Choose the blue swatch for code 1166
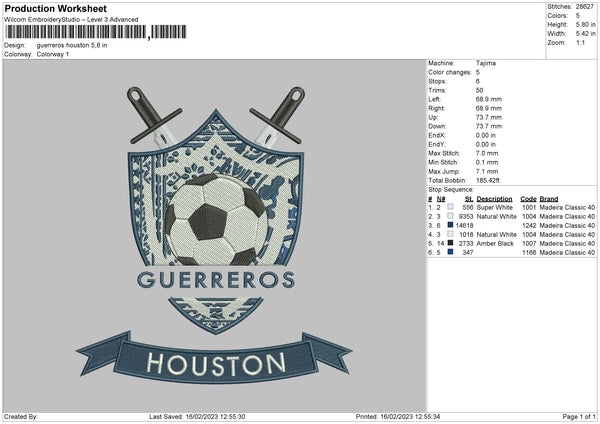Image resolution: width=600 pixels, height=424 pixels. point(450,252)
